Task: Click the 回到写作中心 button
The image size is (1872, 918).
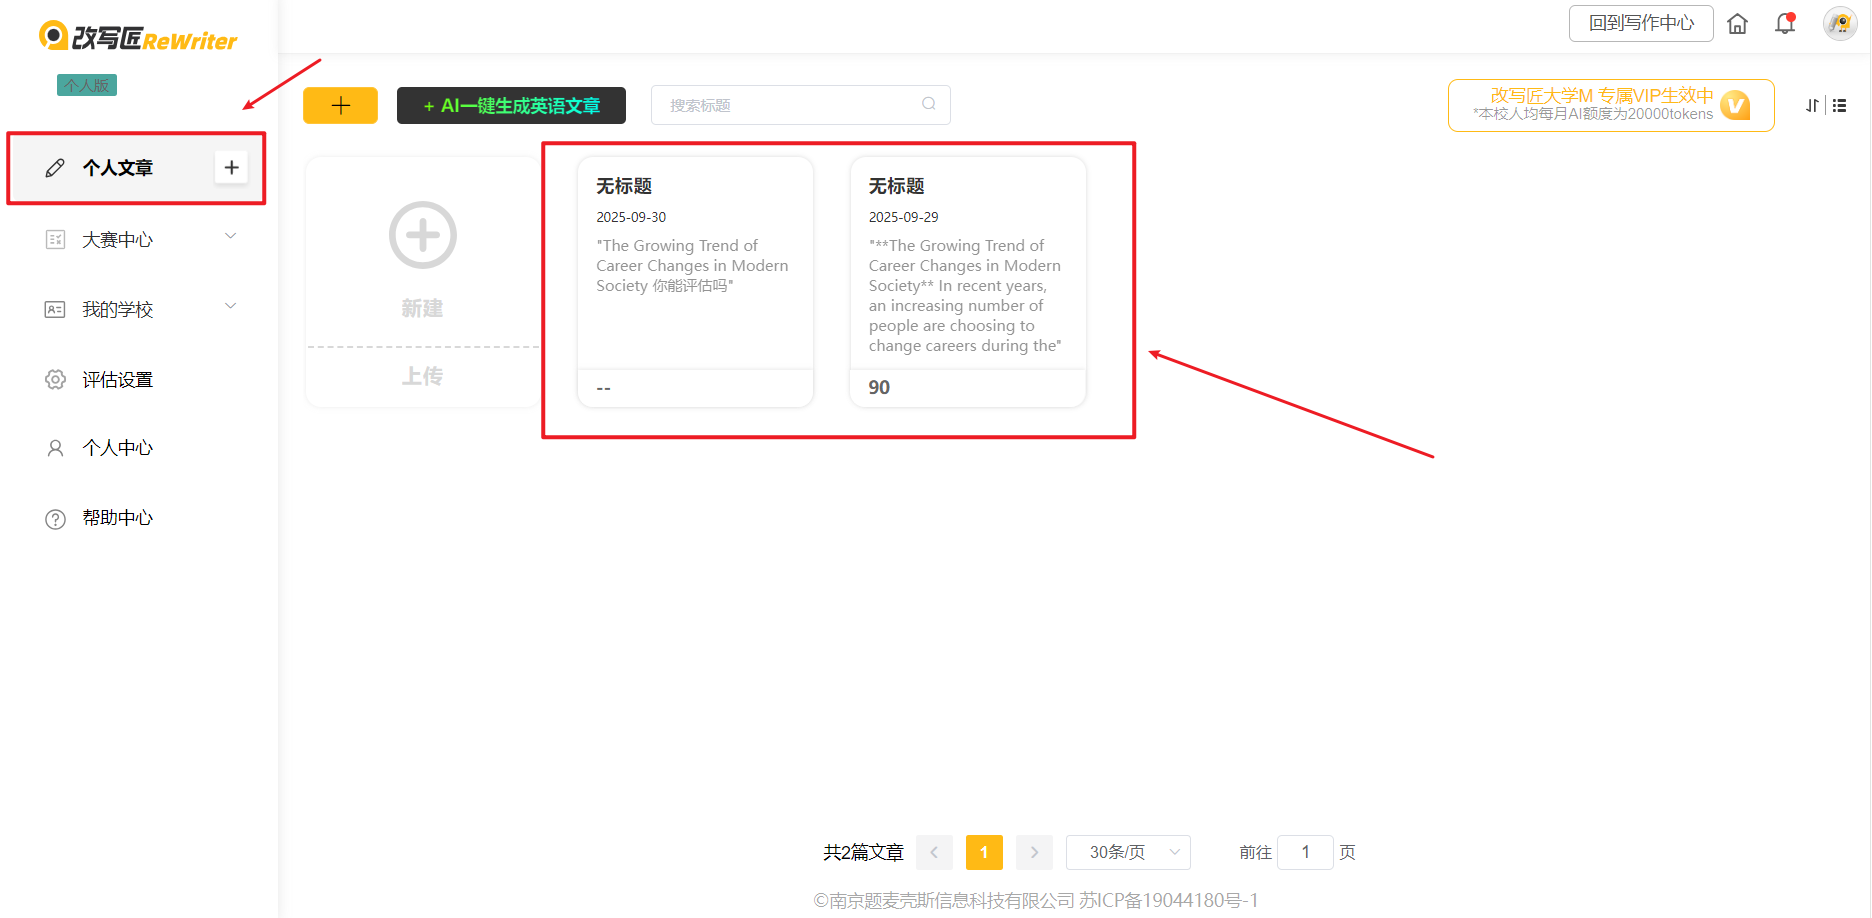Action: 1640,24
